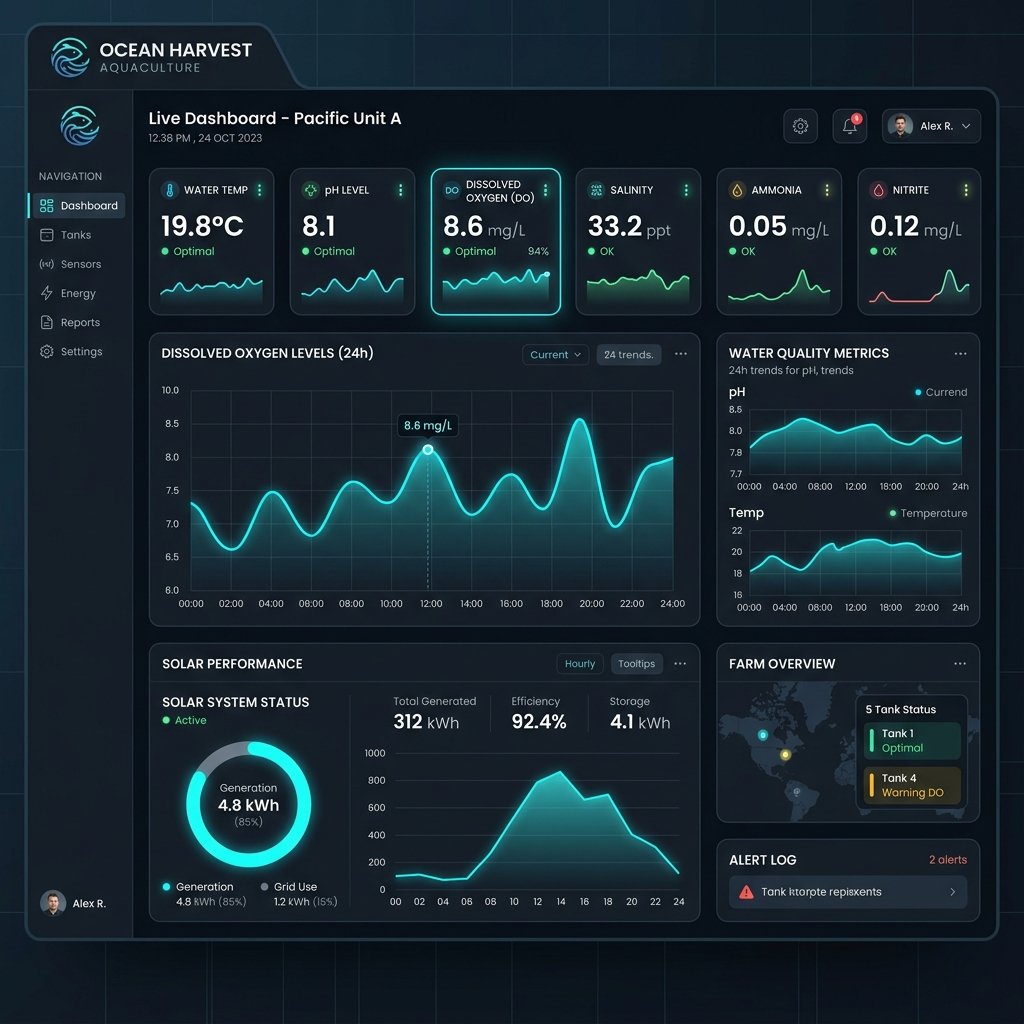Open pH Level card kebab menu

click(x=400, y=190)
